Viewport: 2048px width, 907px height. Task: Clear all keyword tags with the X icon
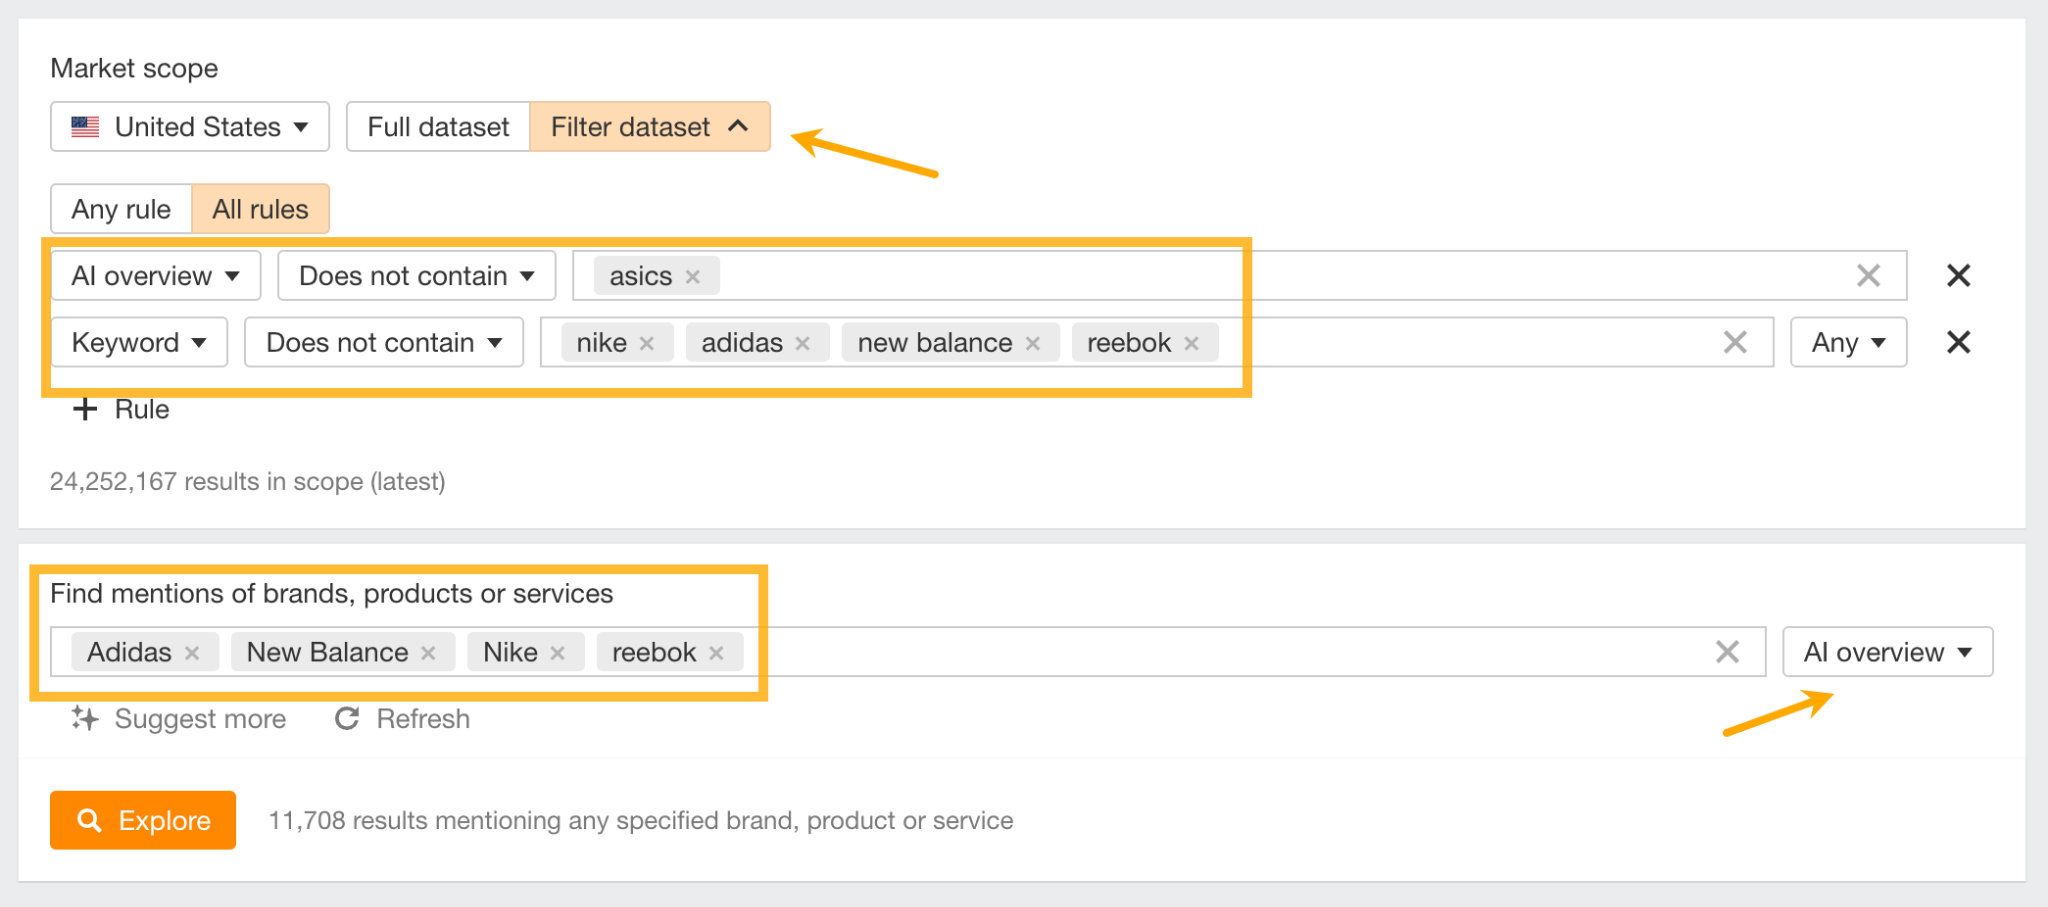[x=1735, y=342]
